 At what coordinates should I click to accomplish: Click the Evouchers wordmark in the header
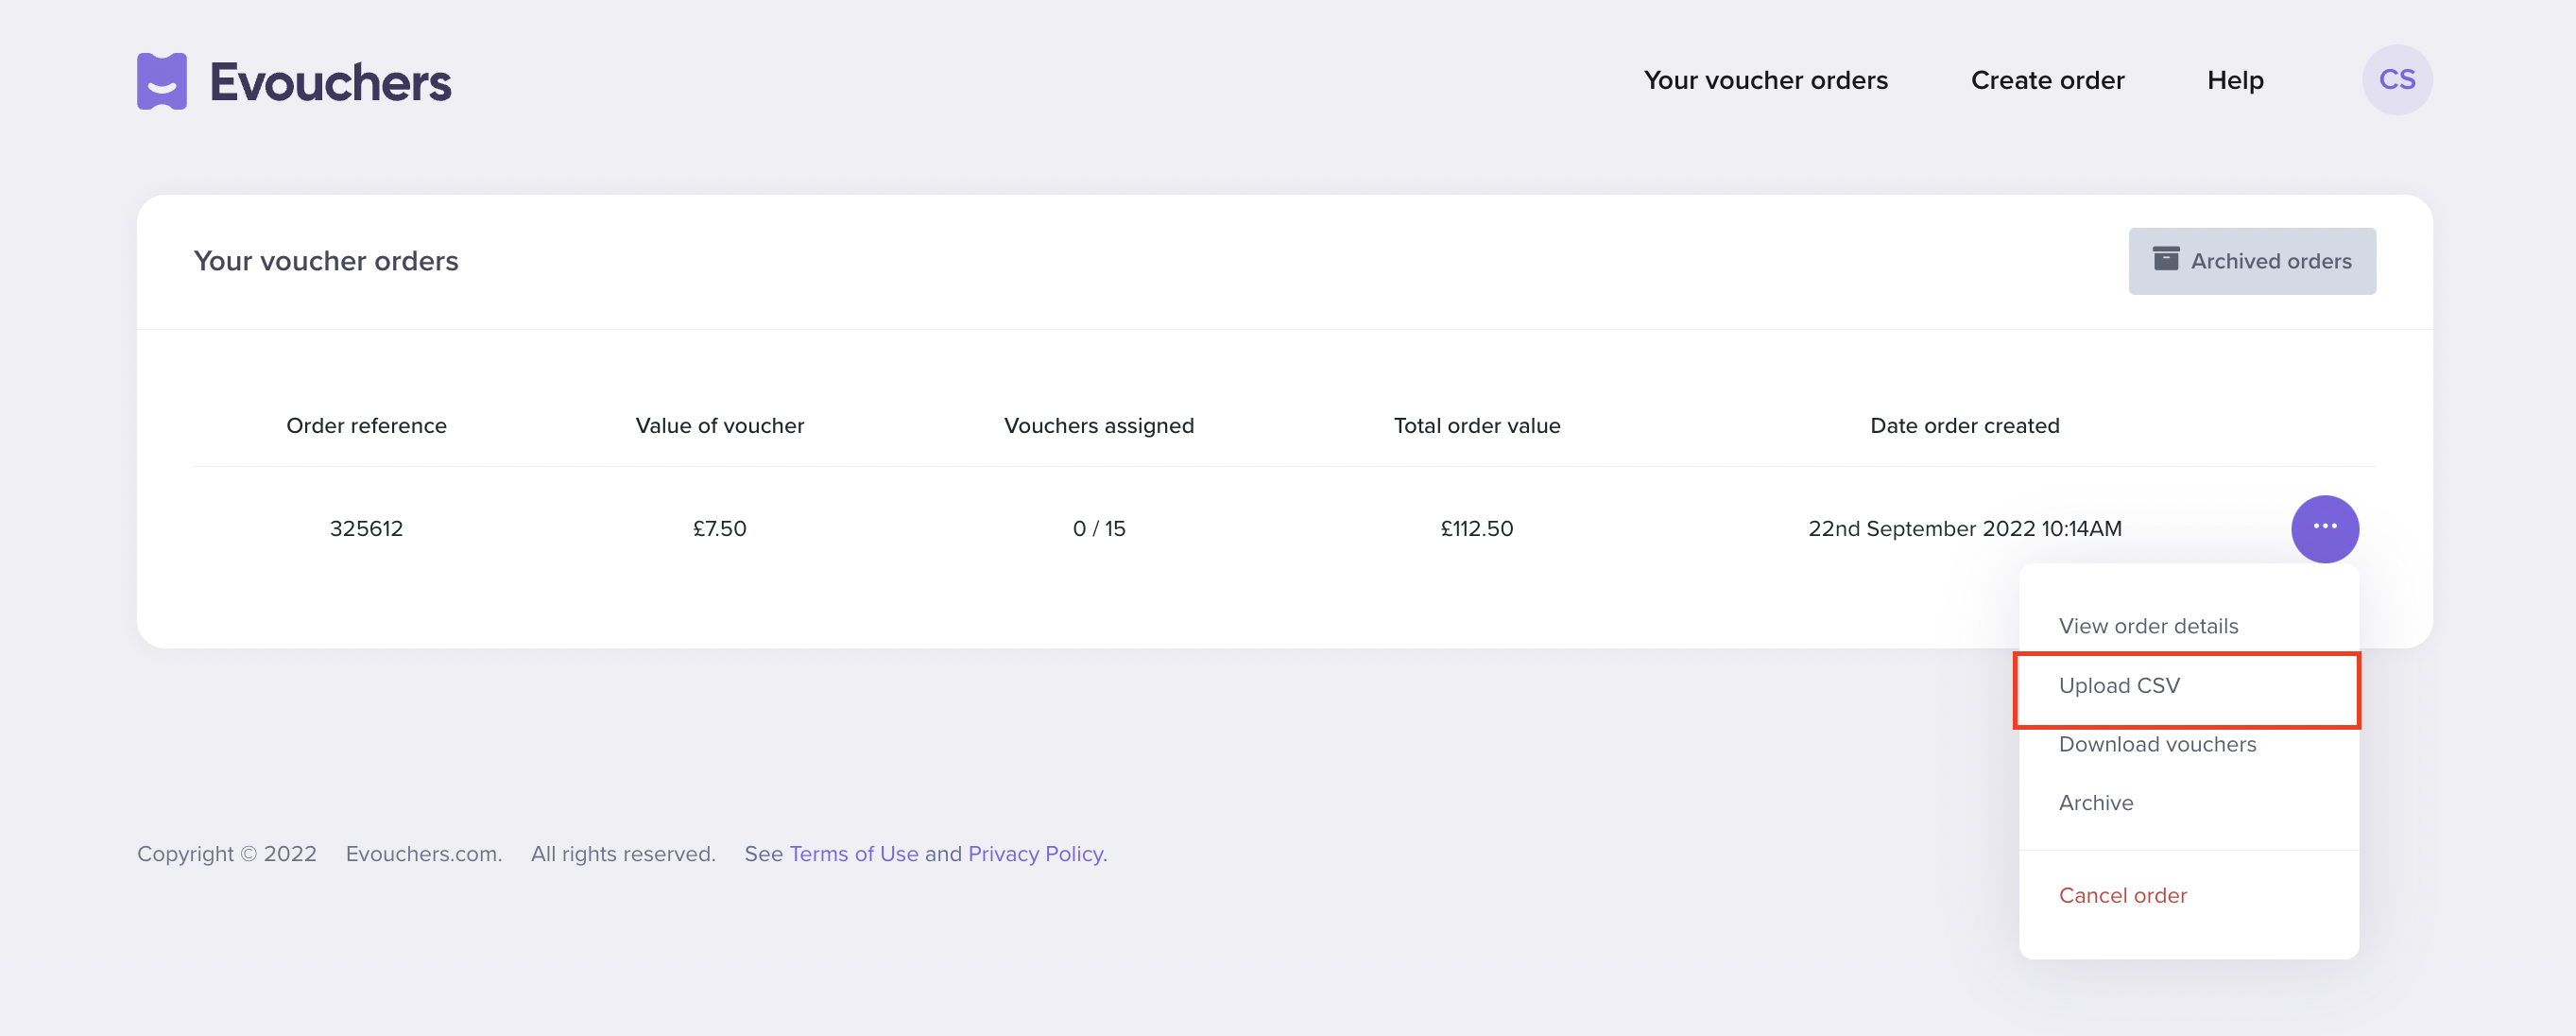pyautogui.click(x=330, y=81)
